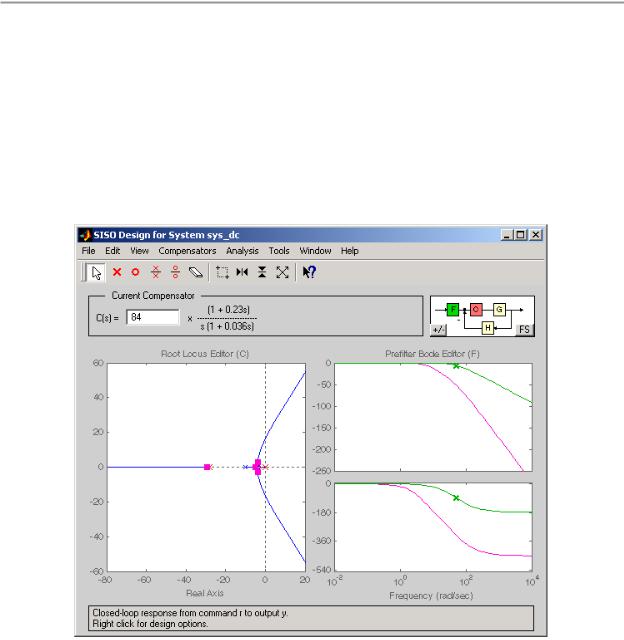The image size is (624, 640).
Task: Click the Real Axis label
Action: [x=205, y=593]
